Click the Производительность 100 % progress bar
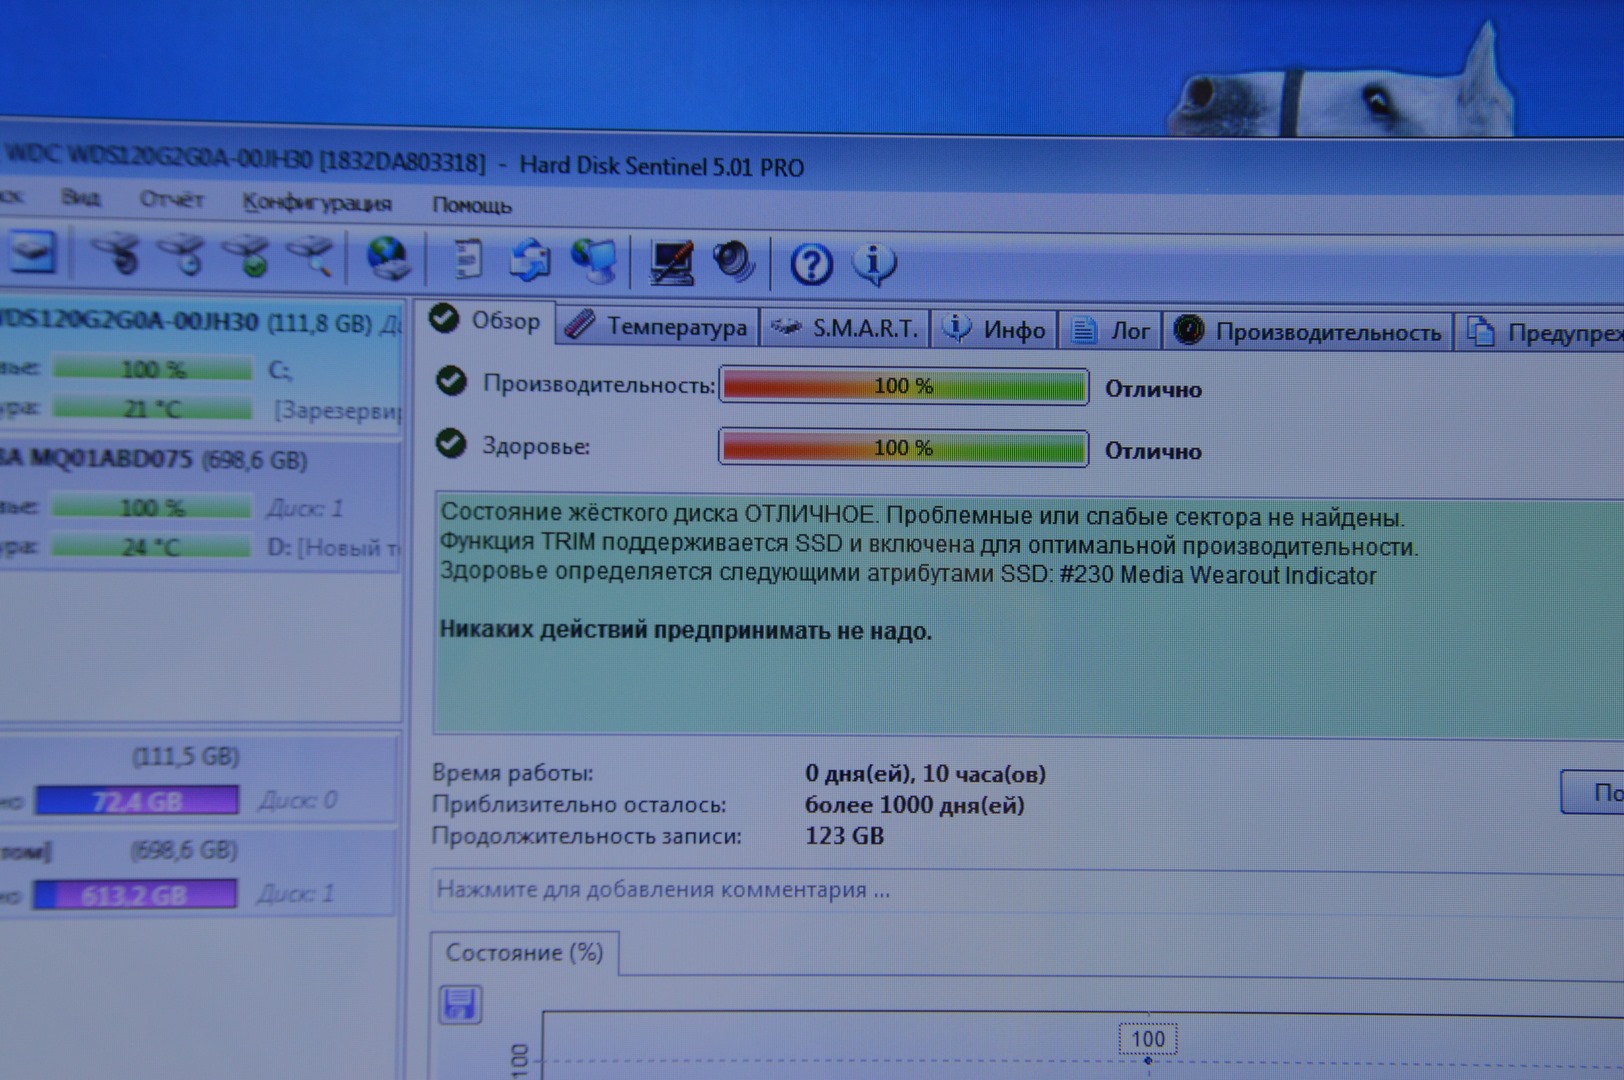This screenshot has width=1624, height=1080. [x=903, y=386]
